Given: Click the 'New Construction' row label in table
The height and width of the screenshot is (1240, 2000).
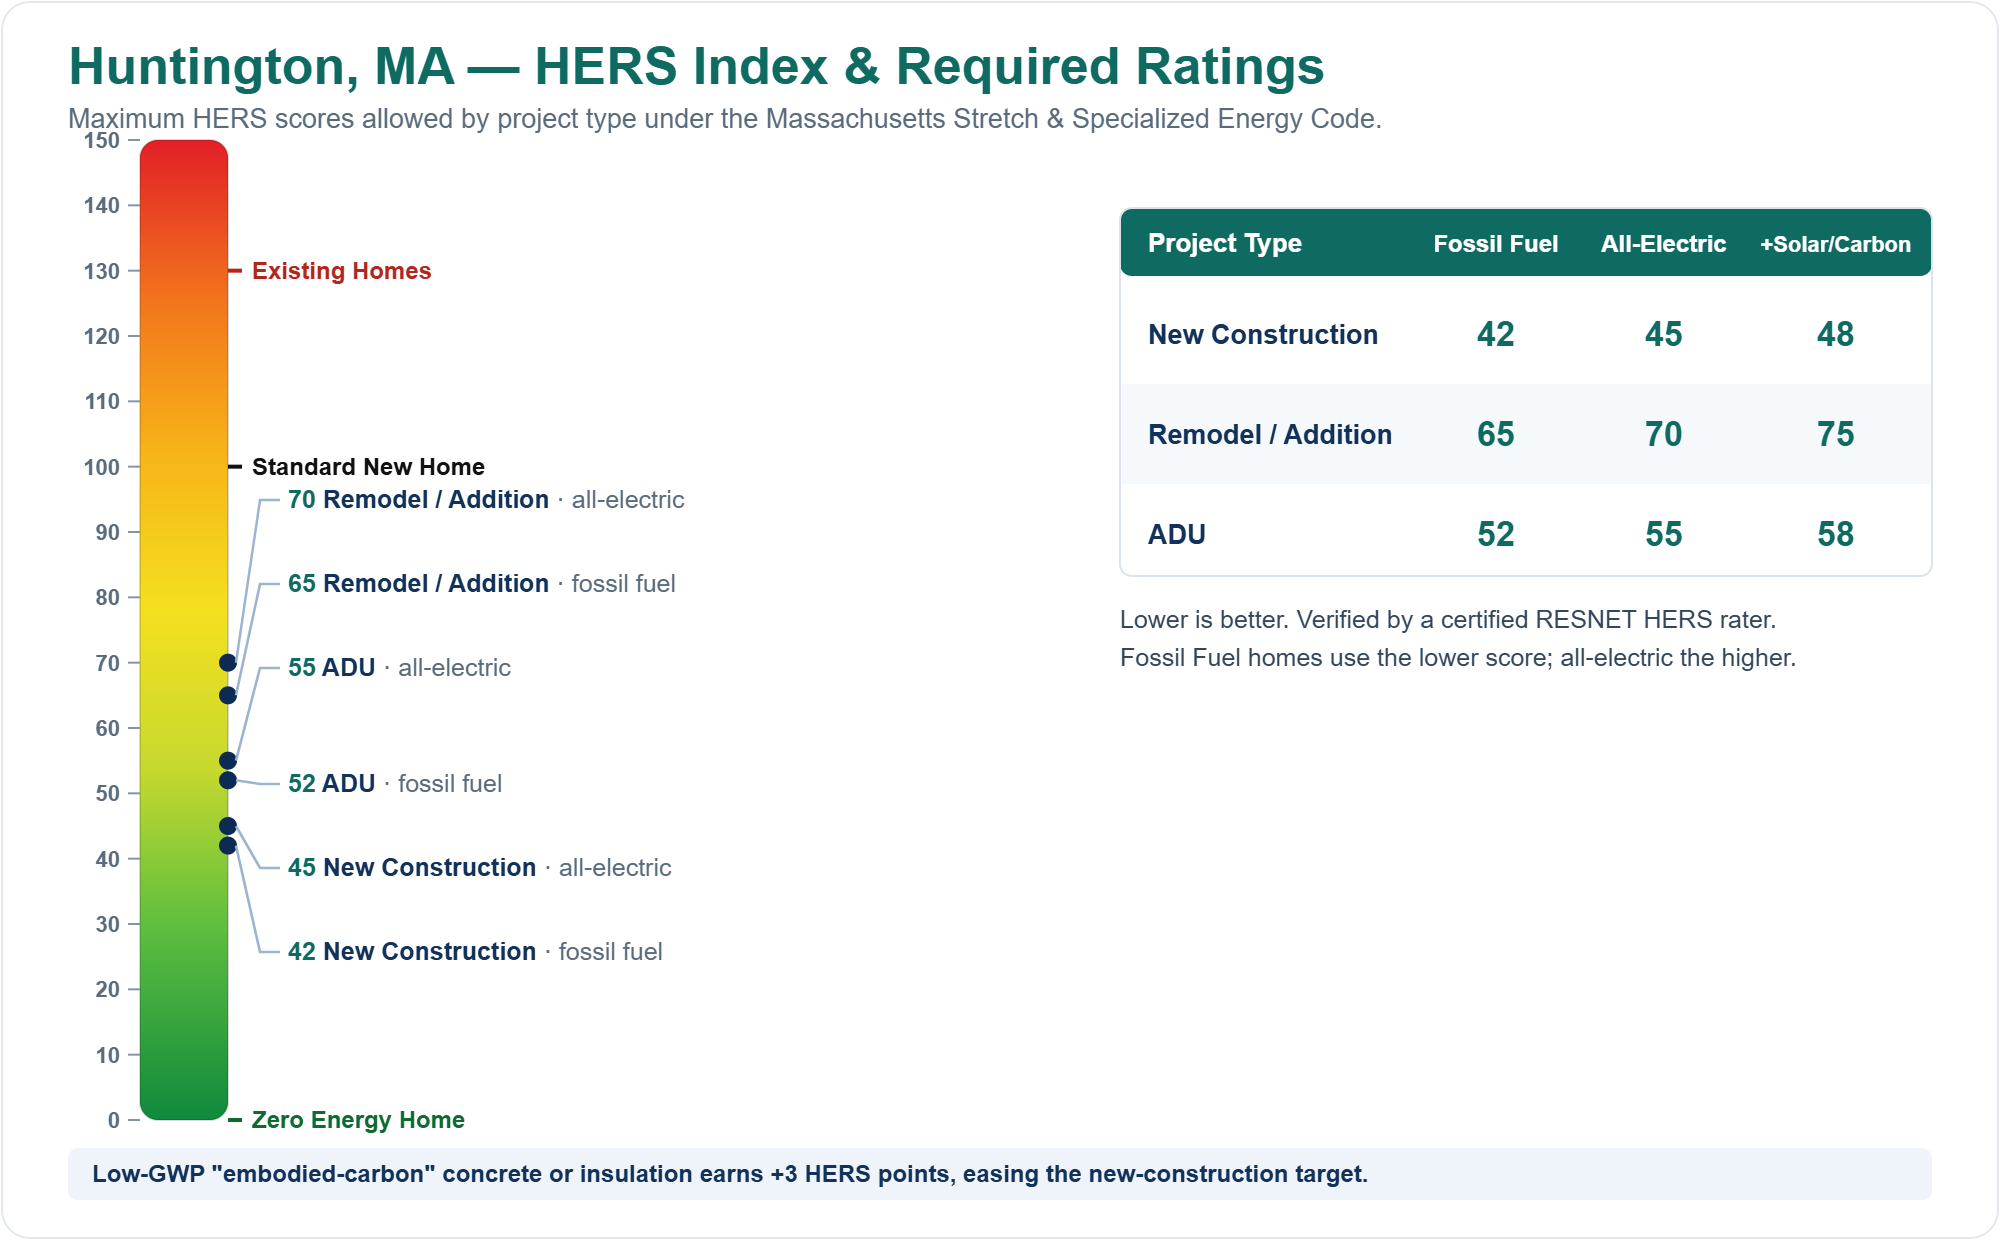Looking at the screenshot, I should [1263, 334].
